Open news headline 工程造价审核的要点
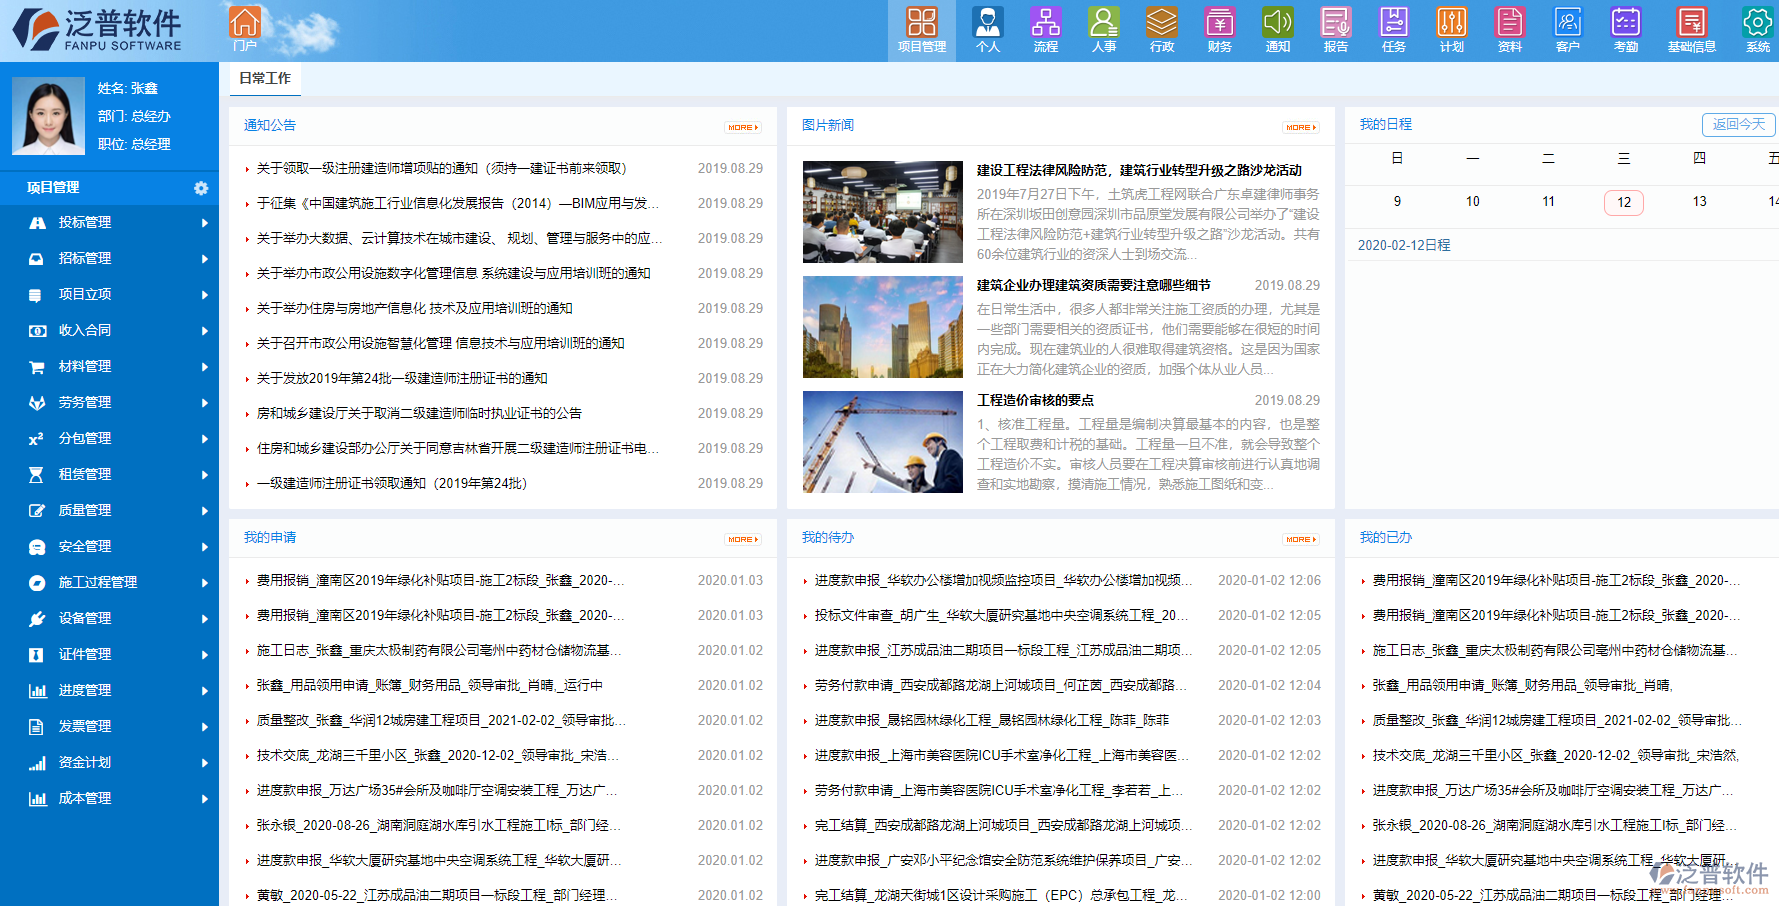1779x906 pixels. 1035,400
